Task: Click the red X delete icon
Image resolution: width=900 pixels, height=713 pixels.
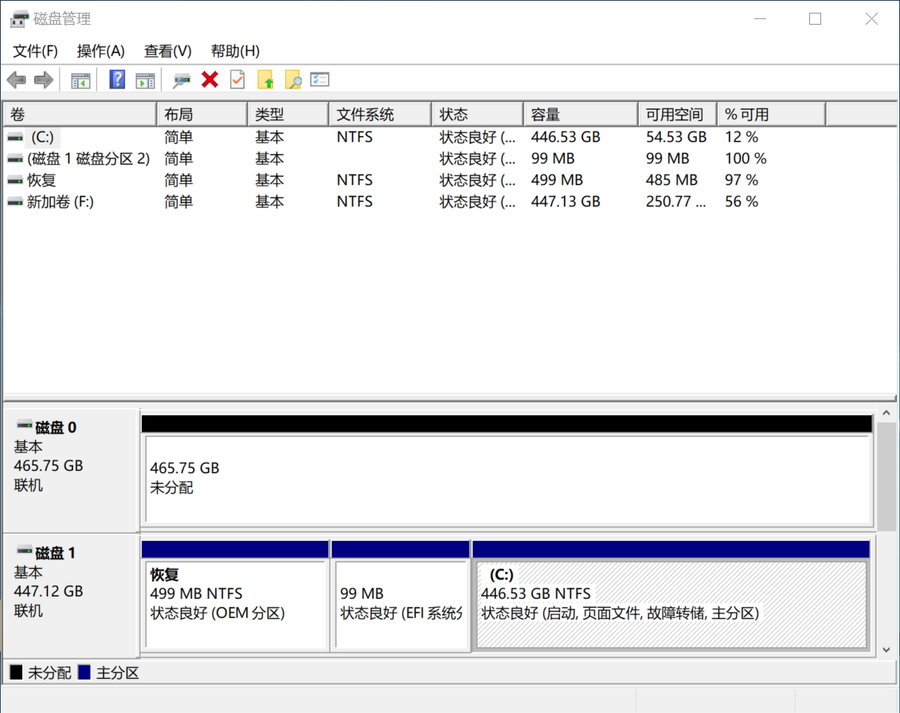Action: pyautogui.click(x=210, y=80)
